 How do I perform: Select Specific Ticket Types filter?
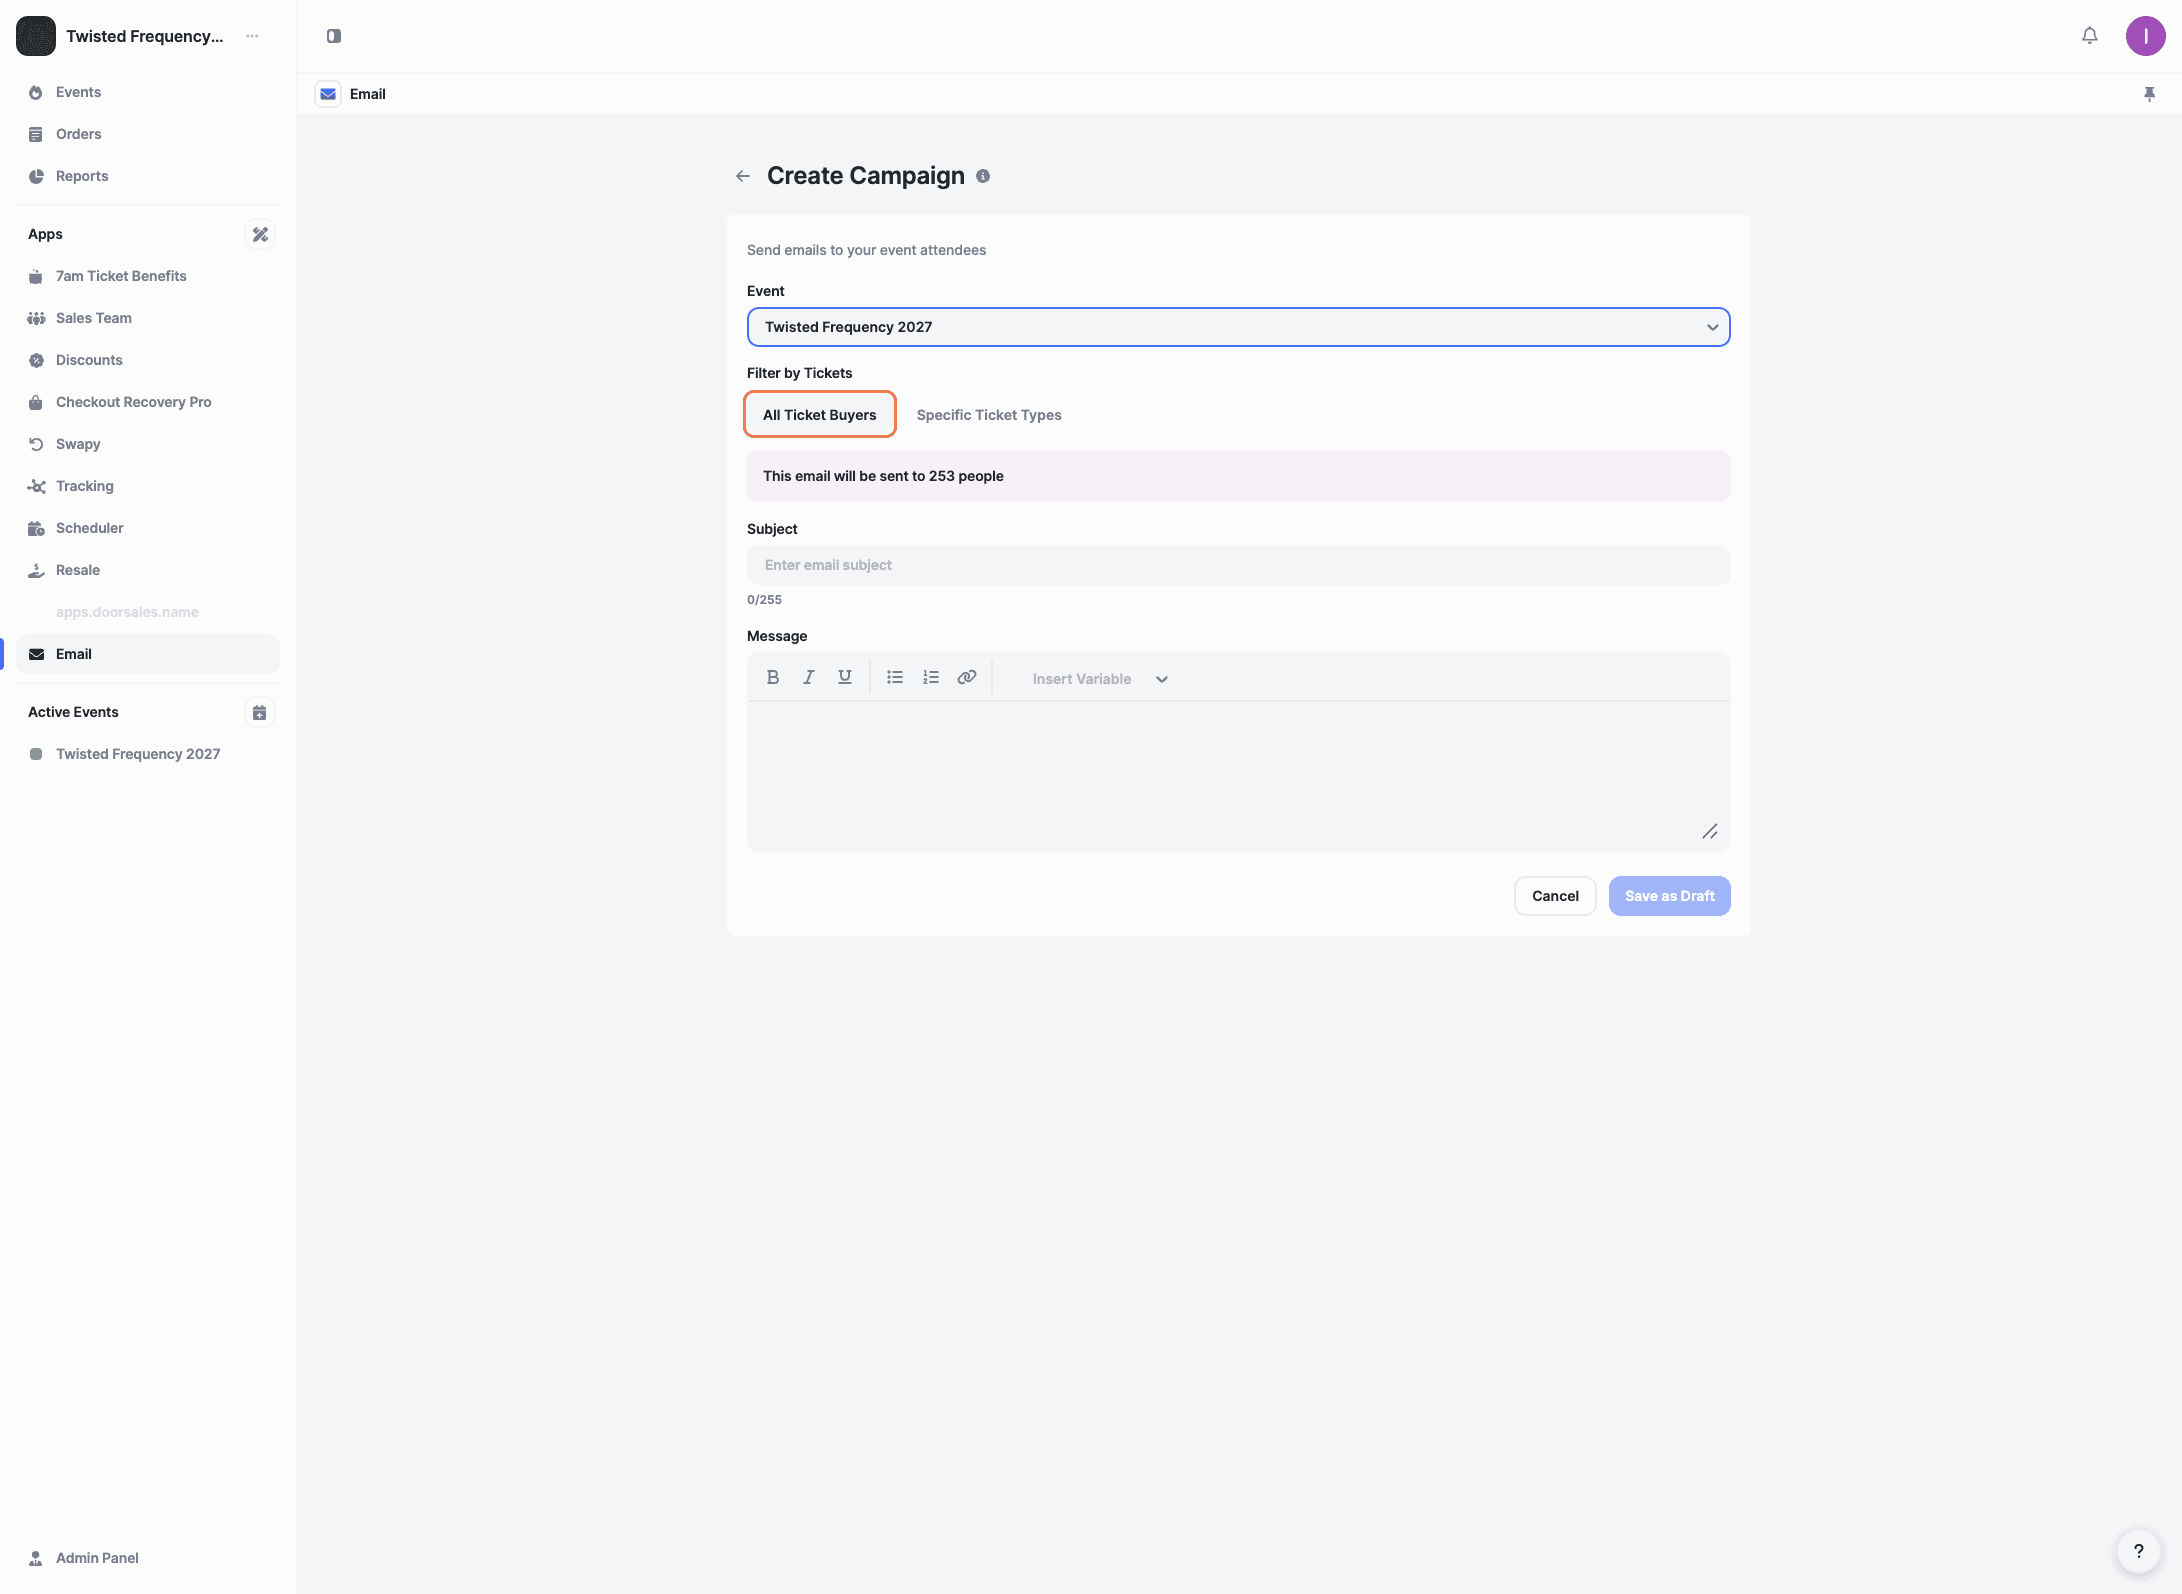pyautogui.click(x=988, y=415)
